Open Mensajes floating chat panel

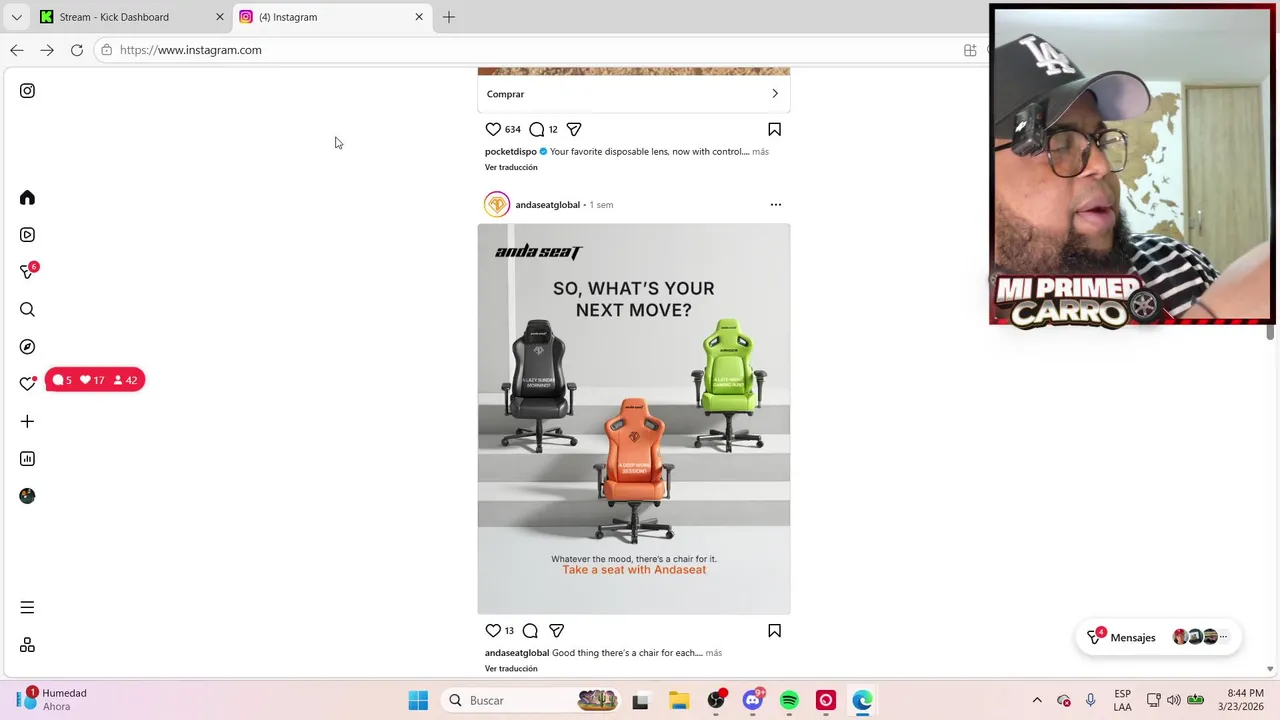point(1158,637)
